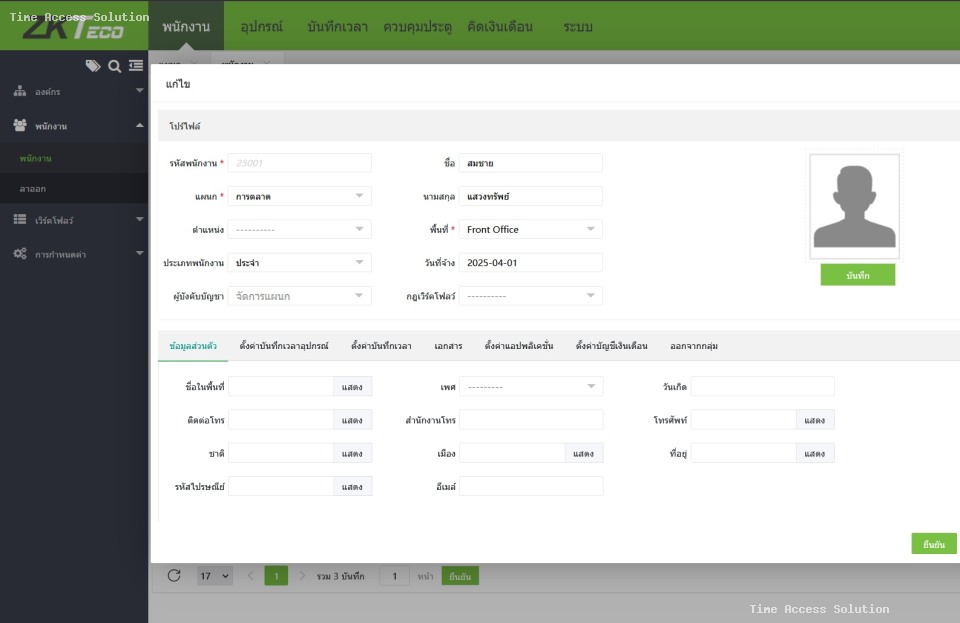Open the เพศ gender dropdown
The height and width of the screenshot is (623, 960).
coord(530,386)
